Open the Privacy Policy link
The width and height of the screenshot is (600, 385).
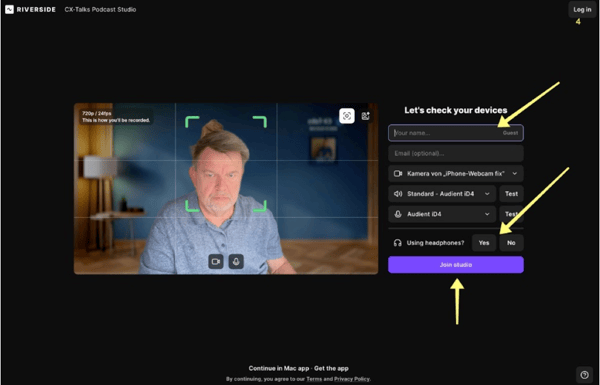coord(352,379)
